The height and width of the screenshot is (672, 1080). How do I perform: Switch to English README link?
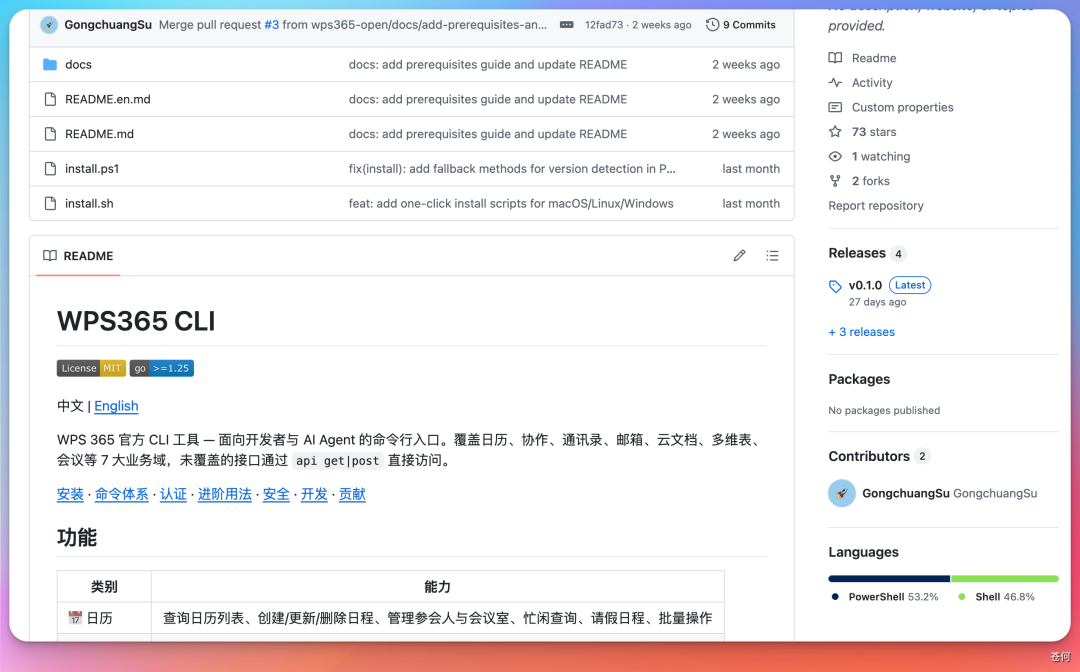coord(116,406)
